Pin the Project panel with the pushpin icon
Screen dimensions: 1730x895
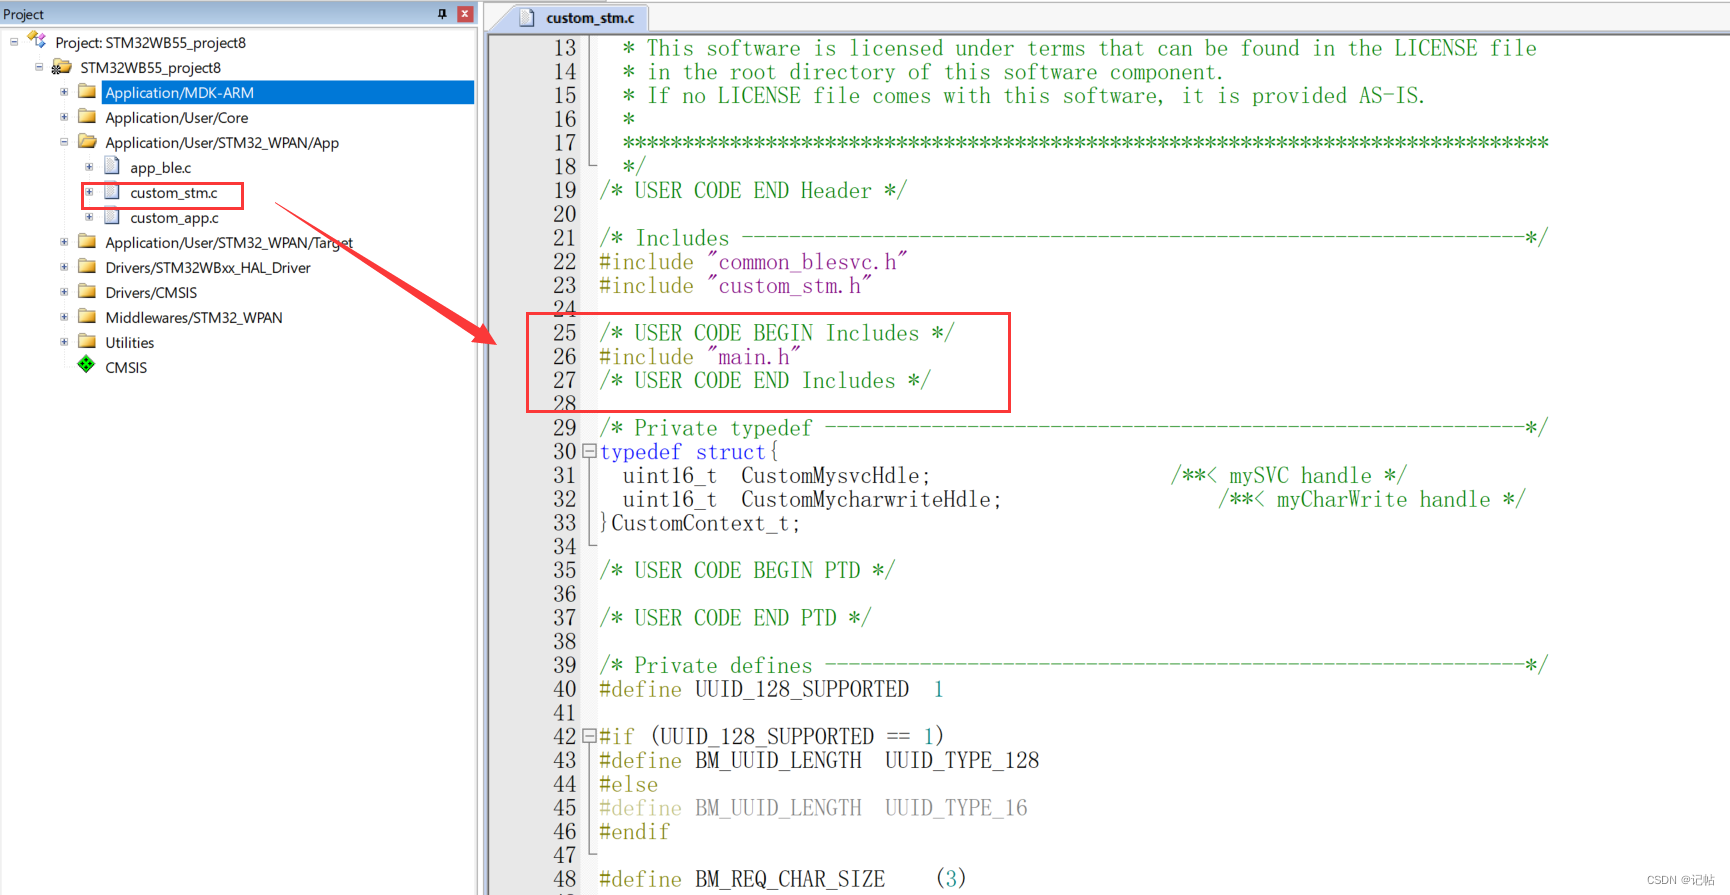(442, 13)
